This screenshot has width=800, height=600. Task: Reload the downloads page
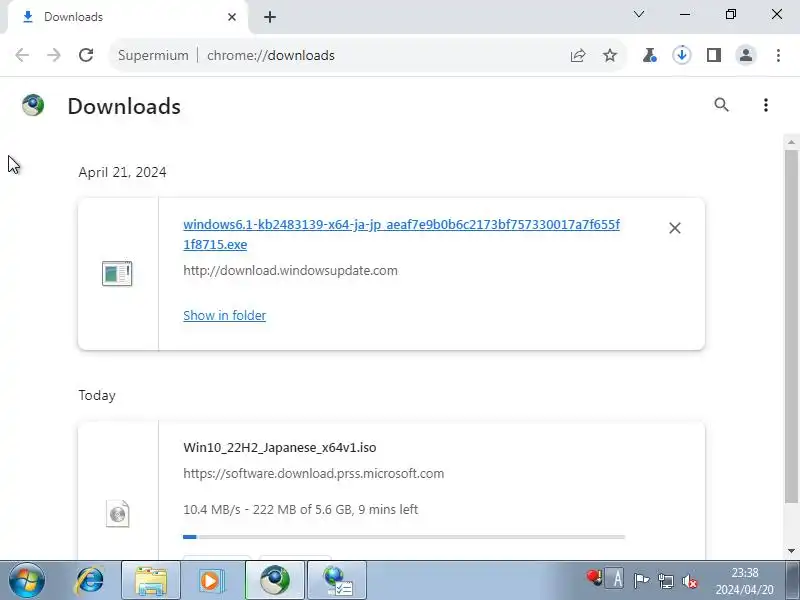(86, 55)
